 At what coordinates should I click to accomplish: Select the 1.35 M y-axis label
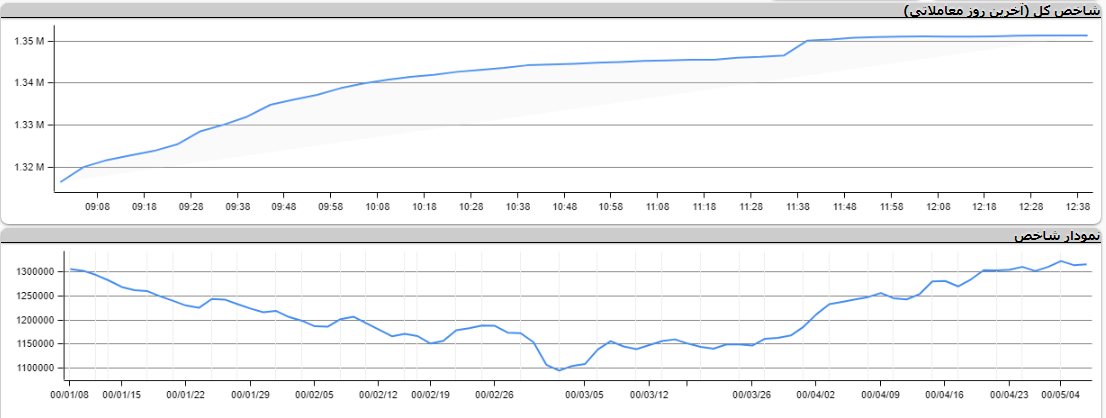(x=29, y=41)
